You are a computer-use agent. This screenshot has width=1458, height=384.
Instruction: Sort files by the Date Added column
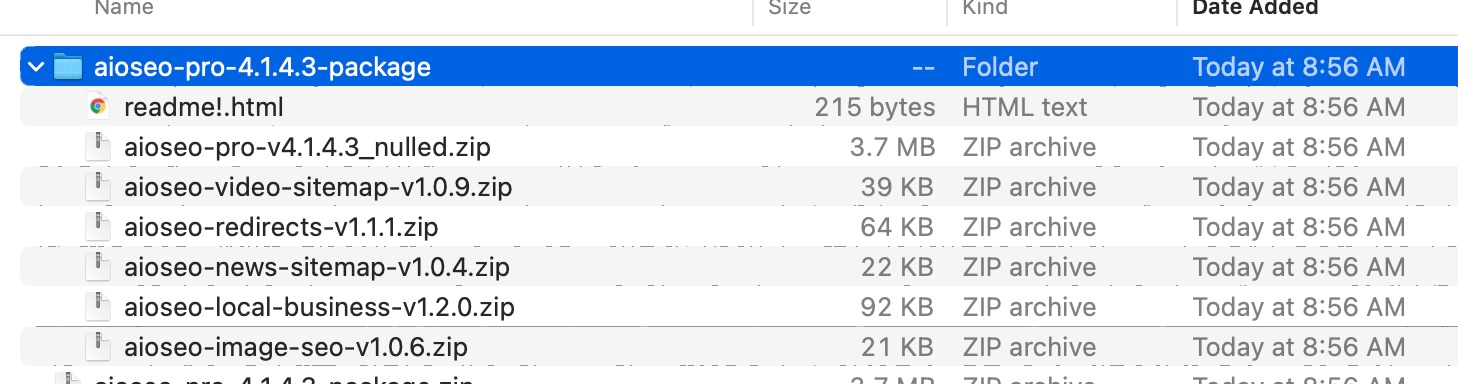pyautogui.click(x=1255, y=8)
